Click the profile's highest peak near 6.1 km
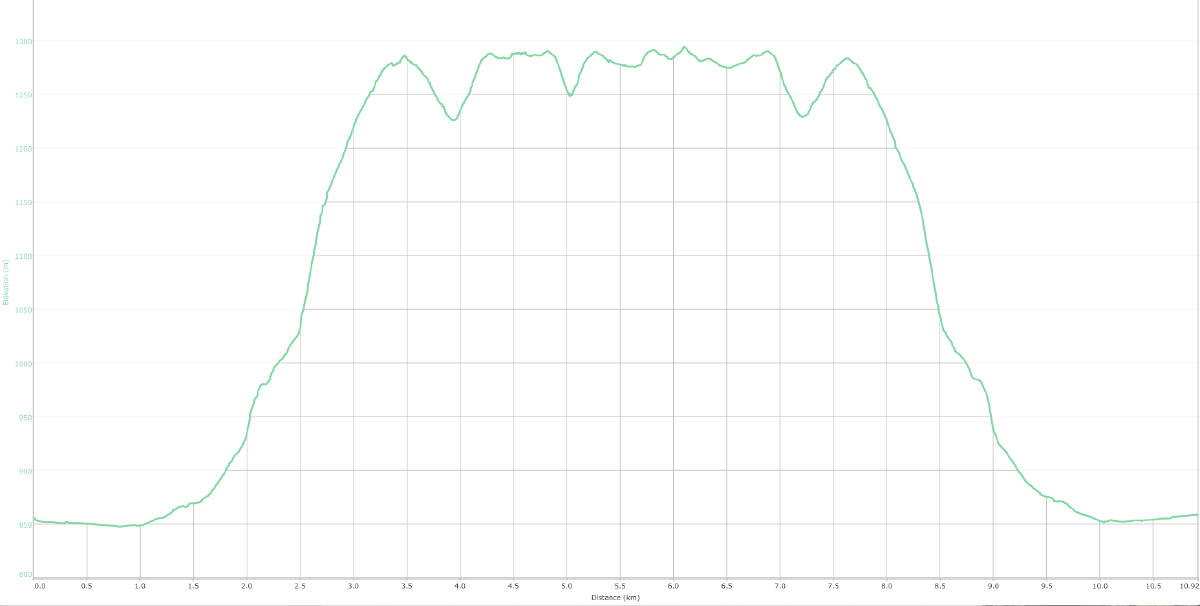Image resolution: width=1200 pixels, height=606 pixels. click(684, 47)
